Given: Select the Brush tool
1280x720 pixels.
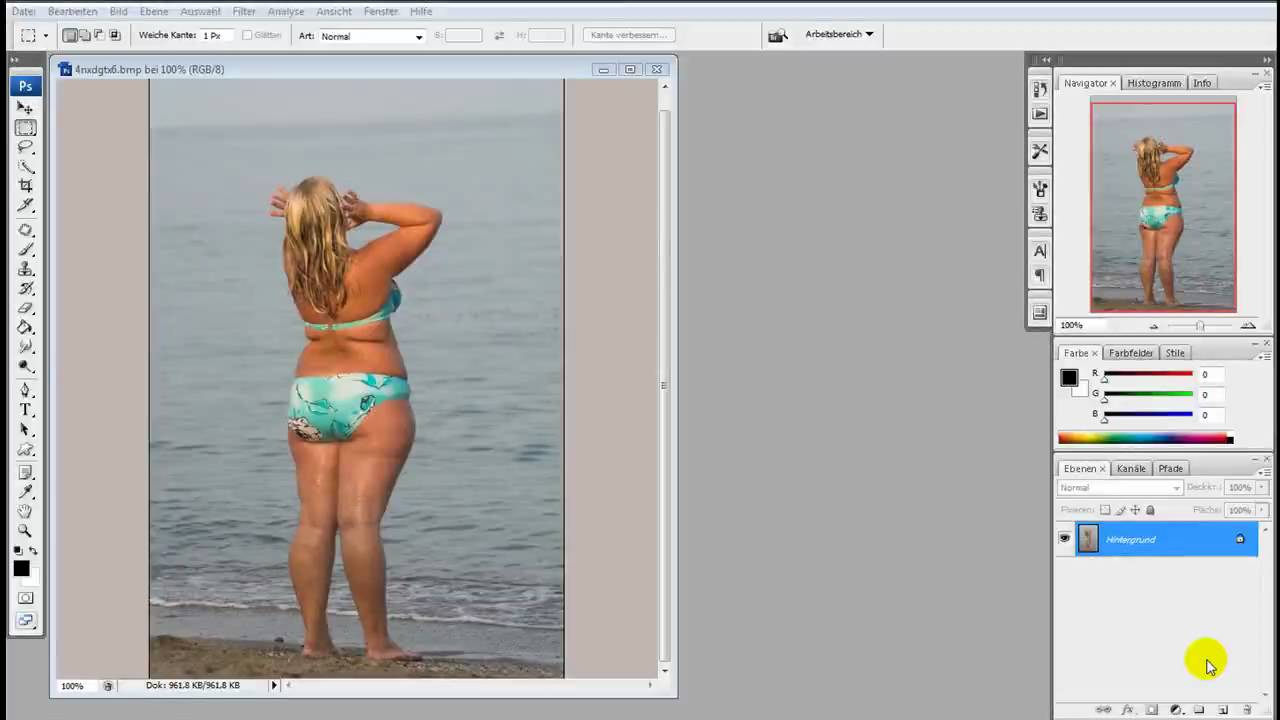Looking at the screenshot, I should click(x=26, y=249).
